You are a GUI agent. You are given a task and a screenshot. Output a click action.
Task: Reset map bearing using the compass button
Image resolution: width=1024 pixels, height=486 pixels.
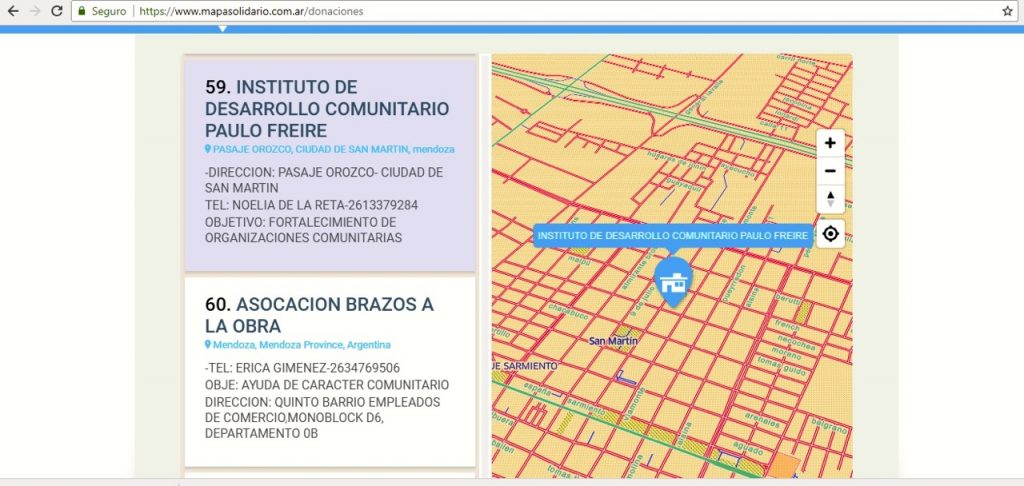(830, 199)
